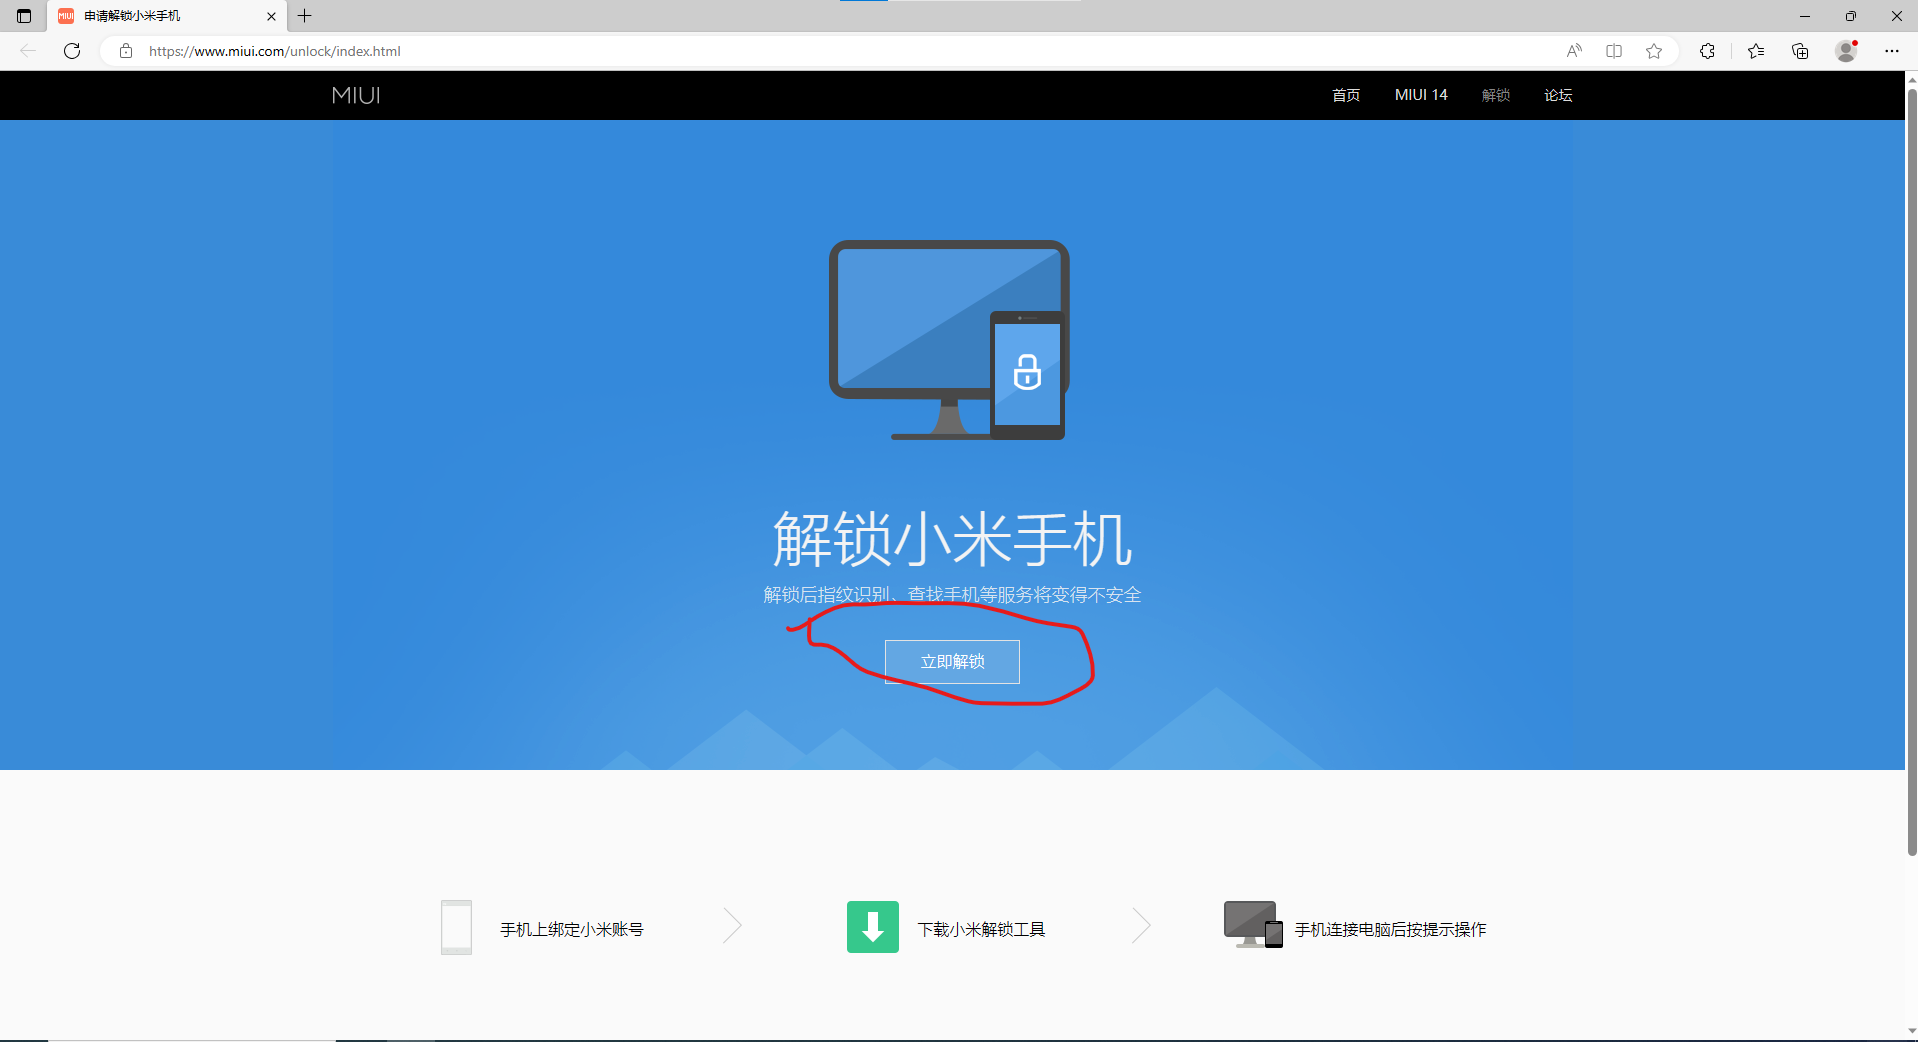Click the 立即解锁 unlock button
The image size is (1918, 1042).
tap(952, 662)
